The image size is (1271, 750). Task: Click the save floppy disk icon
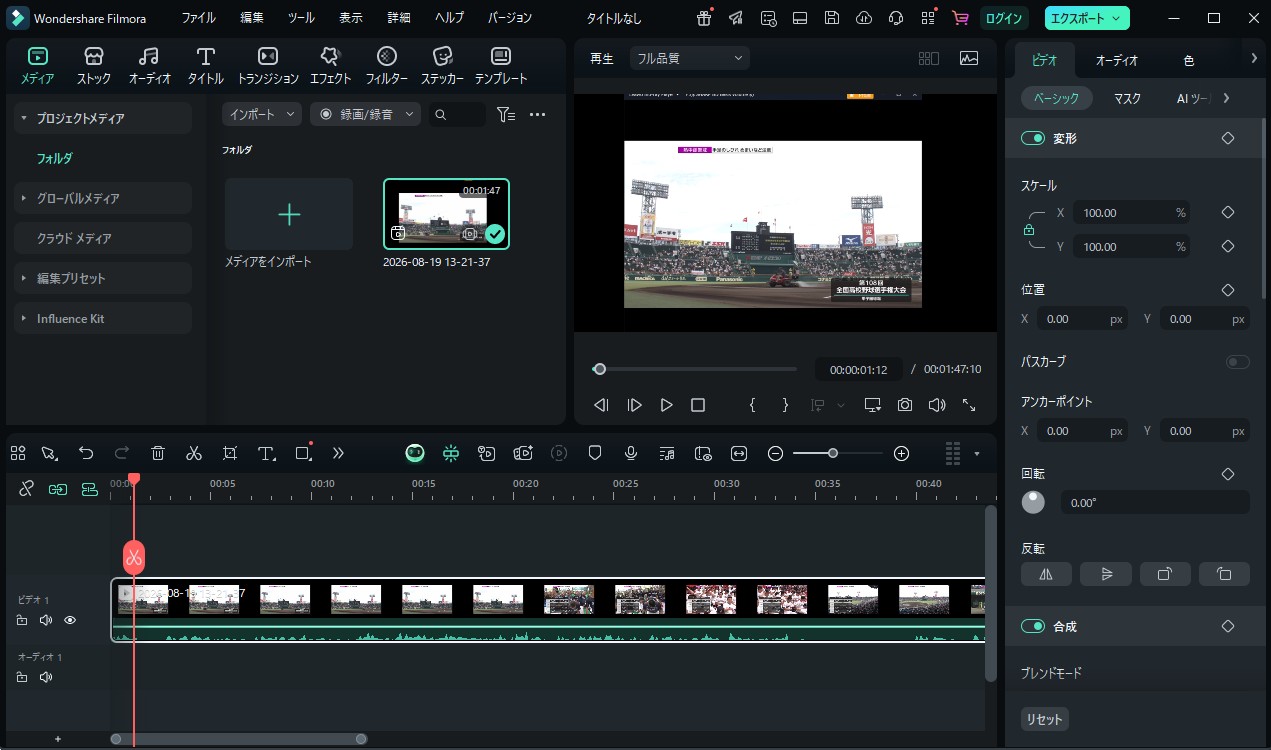(x=832, y=18)
